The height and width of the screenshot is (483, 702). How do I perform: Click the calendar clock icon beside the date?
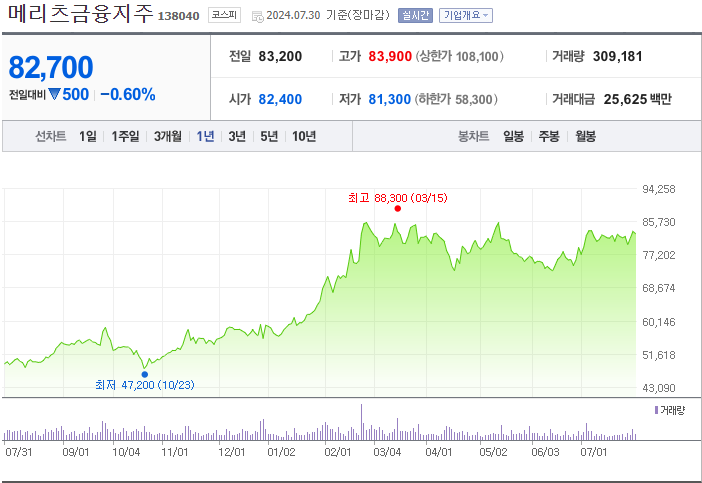[x=257, y=17]
